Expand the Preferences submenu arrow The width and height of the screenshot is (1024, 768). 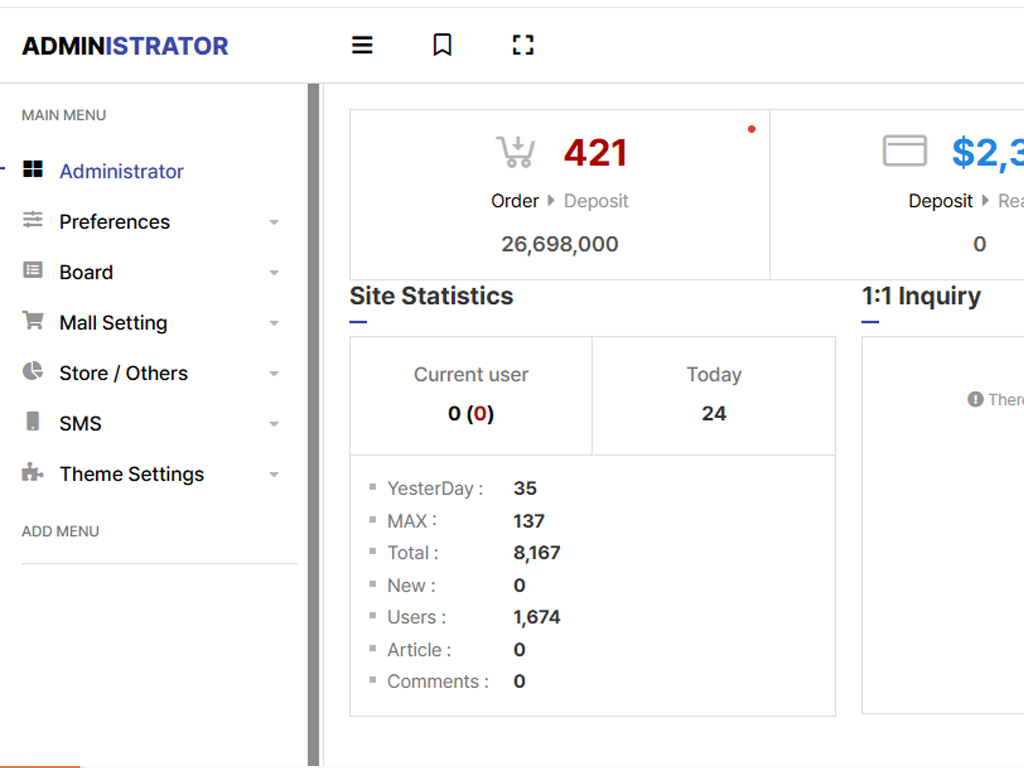tap(274, 223)
